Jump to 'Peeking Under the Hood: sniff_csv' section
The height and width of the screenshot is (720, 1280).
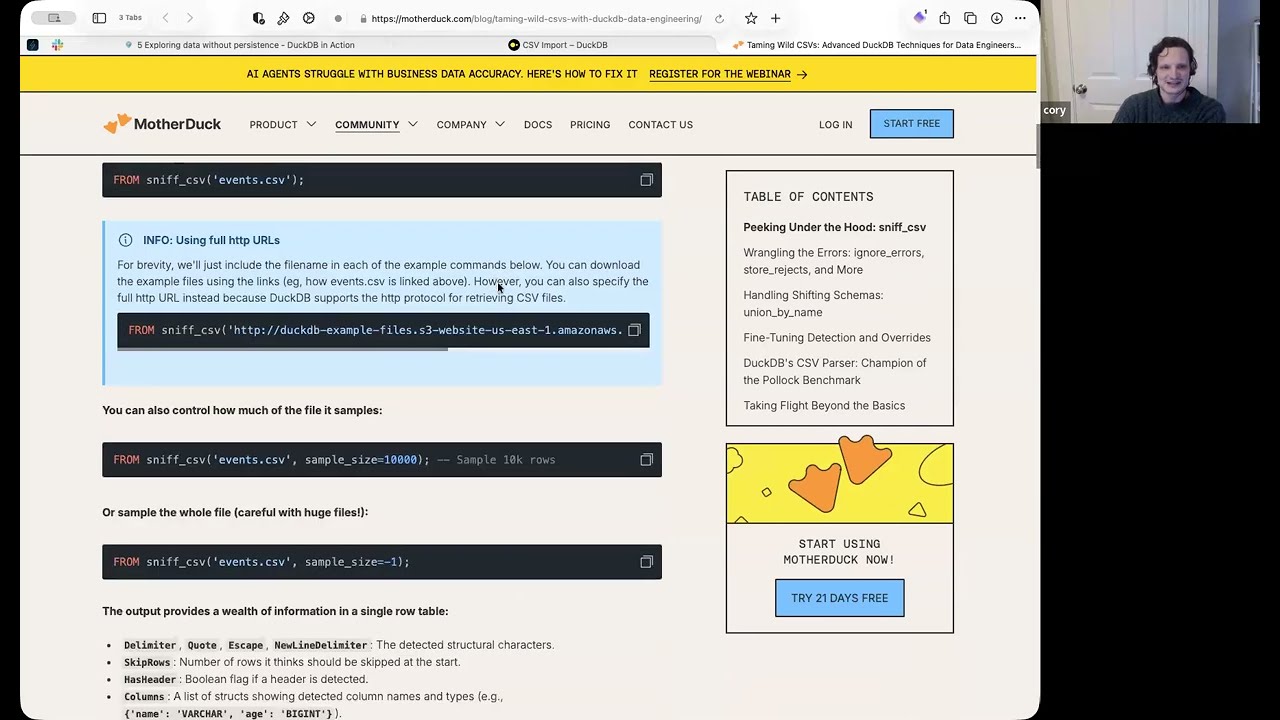834,227
